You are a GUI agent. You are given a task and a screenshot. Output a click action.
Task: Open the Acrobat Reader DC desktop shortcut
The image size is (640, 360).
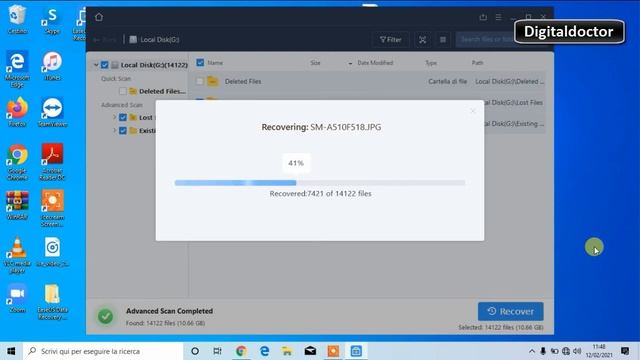coord(52,162)
